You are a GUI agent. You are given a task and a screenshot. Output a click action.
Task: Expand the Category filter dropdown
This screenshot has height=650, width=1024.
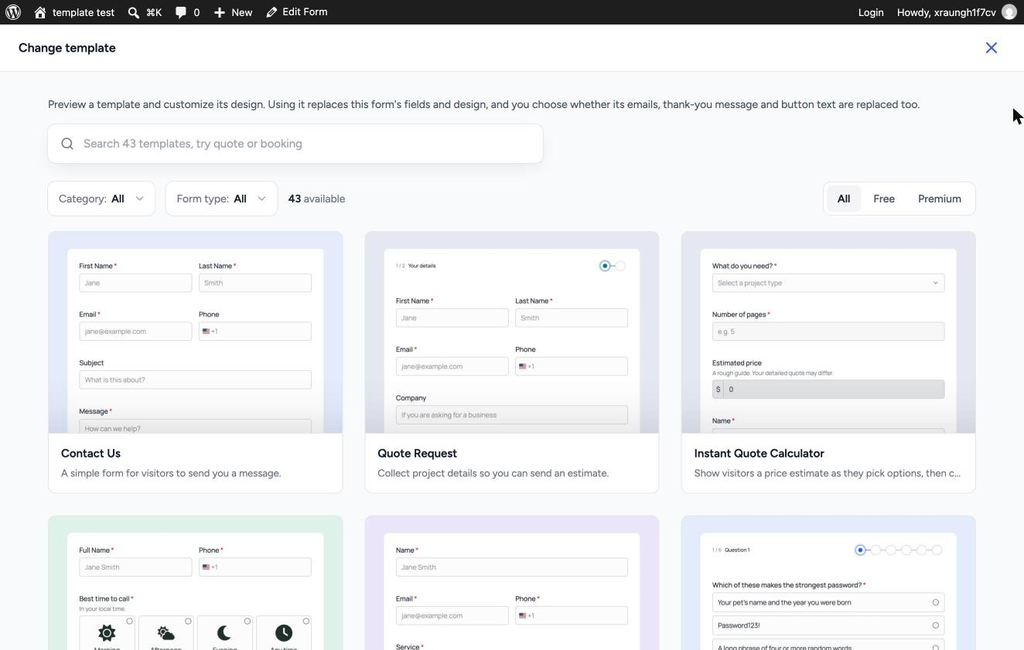(101, 199)
